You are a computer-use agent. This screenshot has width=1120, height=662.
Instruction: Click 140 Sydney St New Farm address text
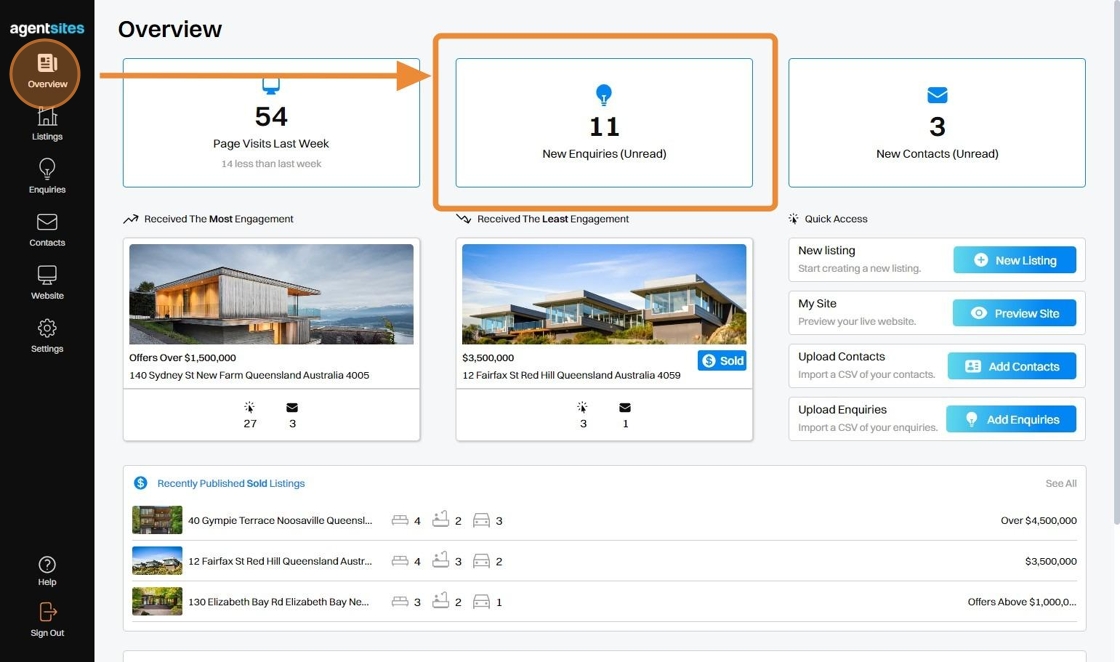(249, 375)
